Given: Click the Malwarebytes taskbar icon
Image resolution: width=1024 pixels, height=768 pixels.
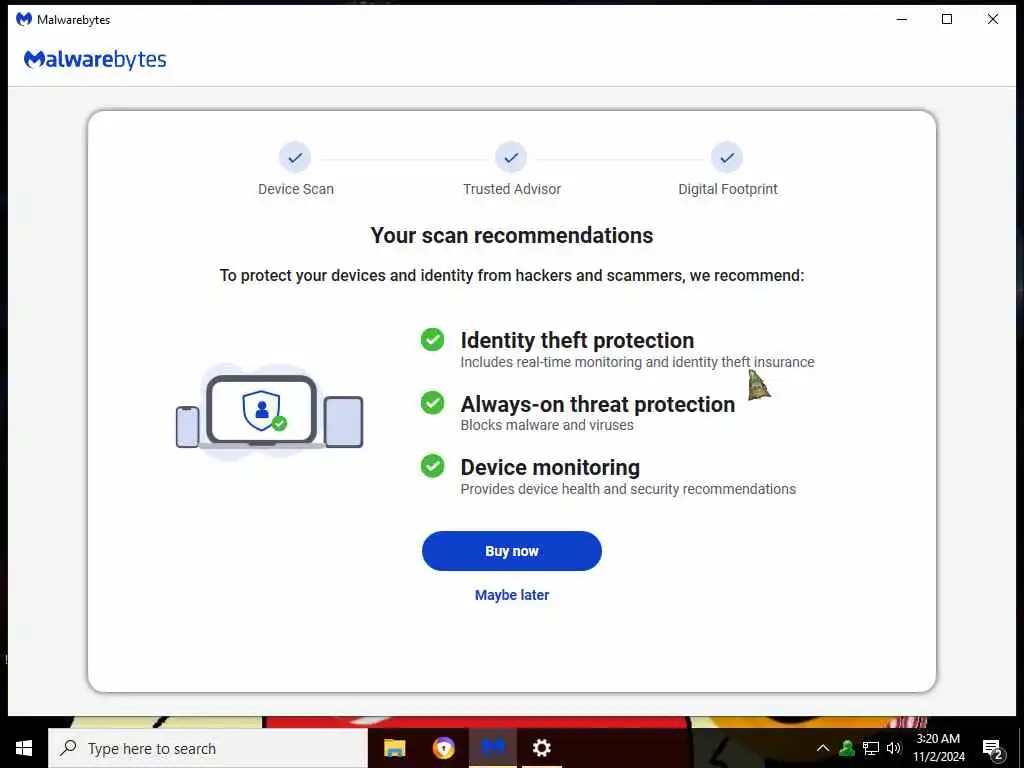Looking at the screenshot, I should pos(493,748).
